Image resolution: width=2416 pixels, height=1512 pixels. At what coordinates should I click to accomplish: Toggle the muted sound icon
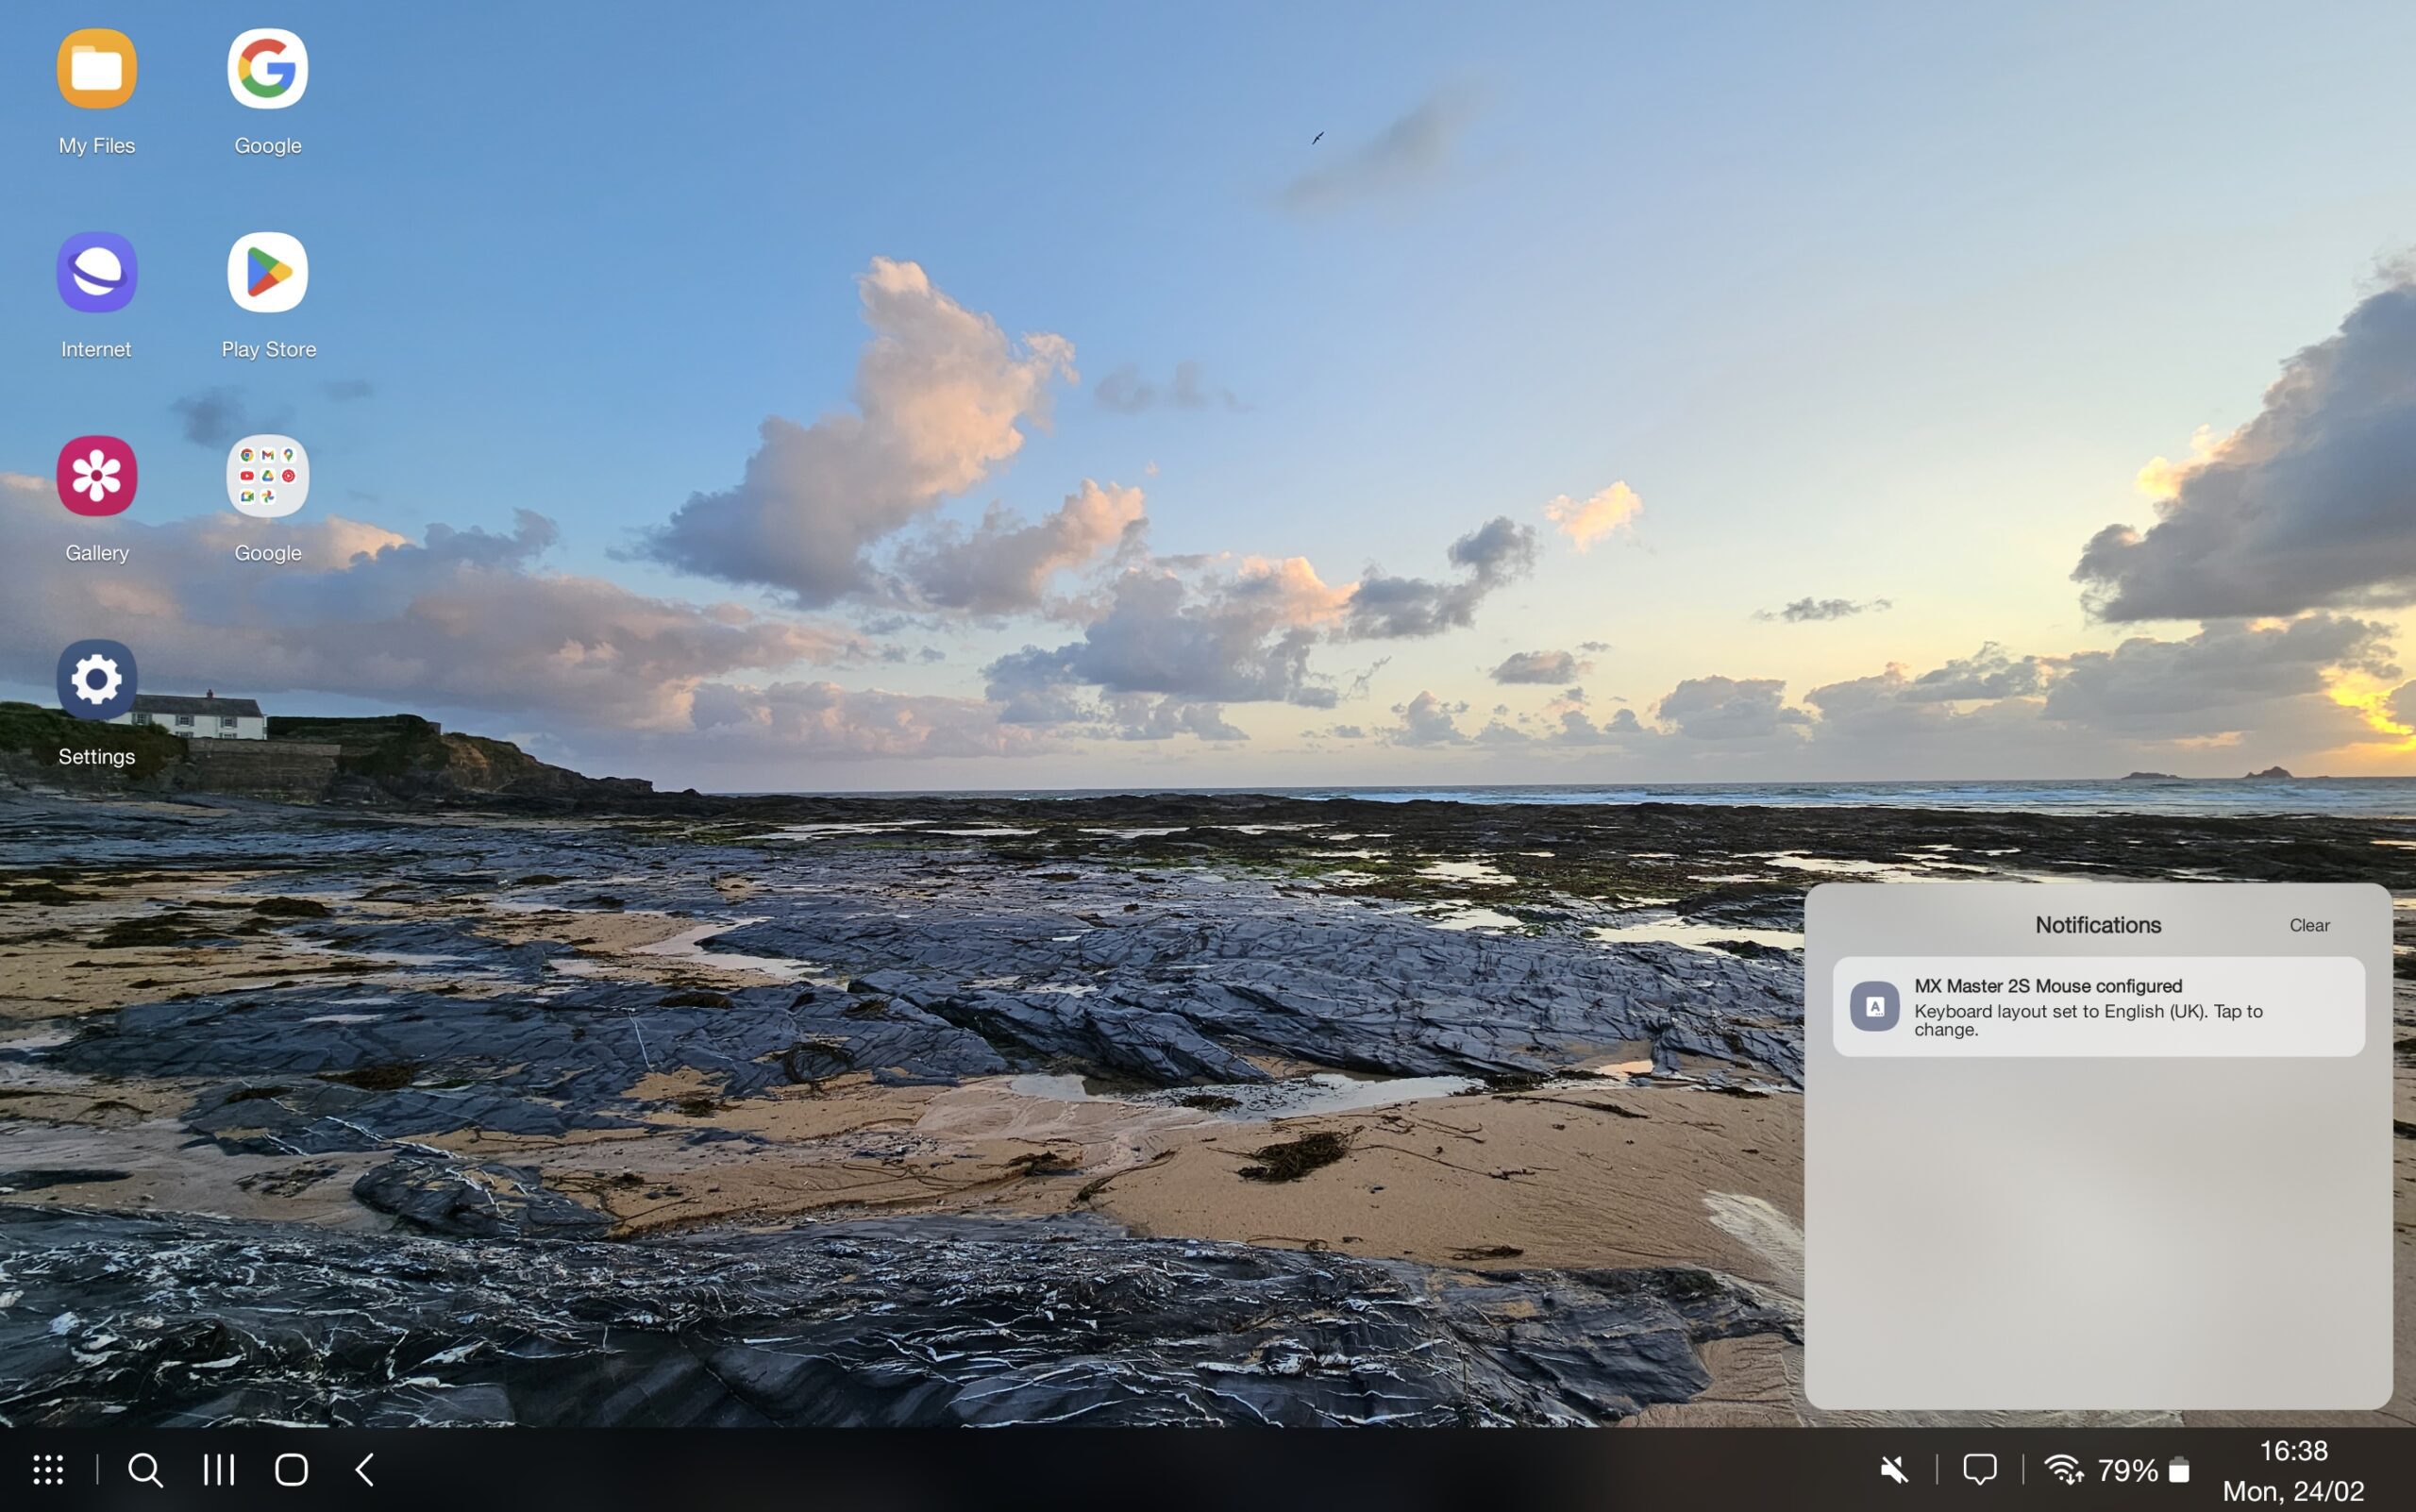1894,1469
